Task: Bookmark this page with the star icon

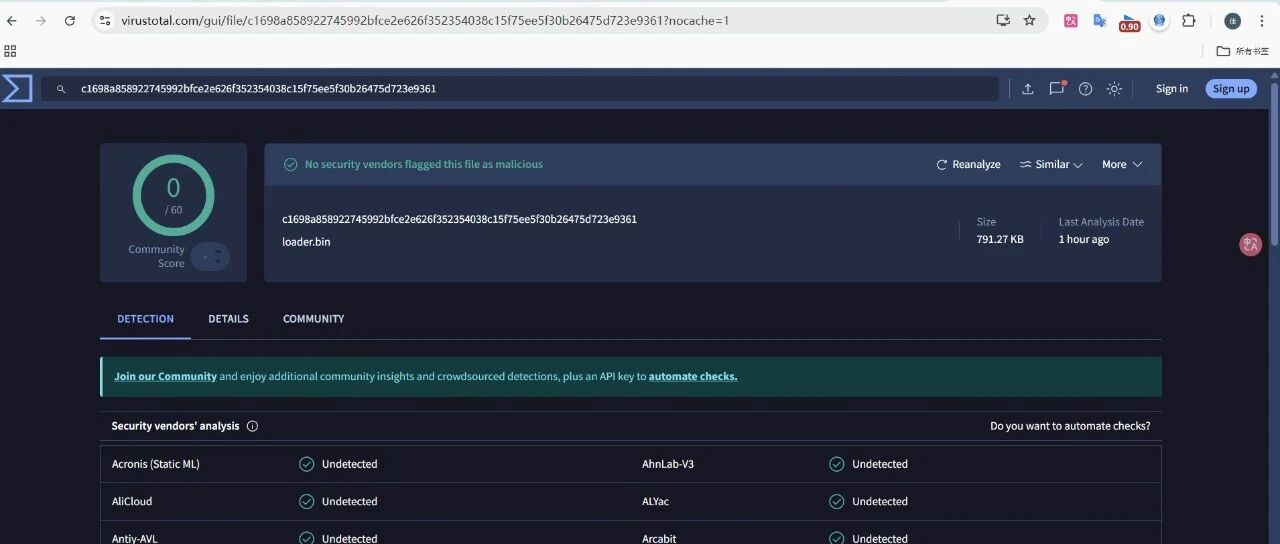Action: click(1029, 20)
